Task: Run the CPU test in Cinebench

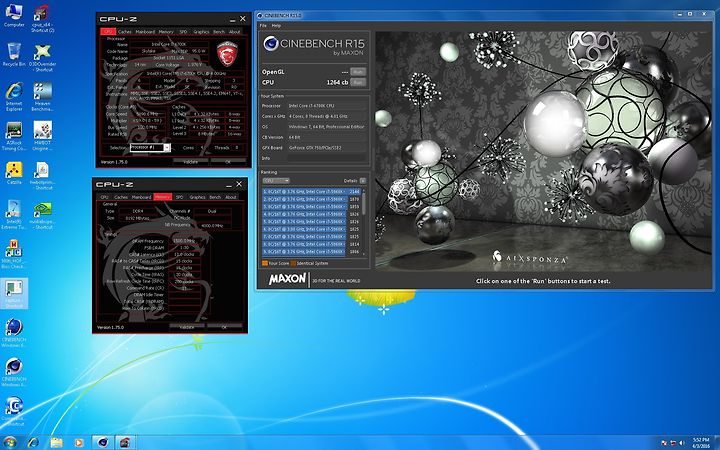Action: tap(358, 82)
